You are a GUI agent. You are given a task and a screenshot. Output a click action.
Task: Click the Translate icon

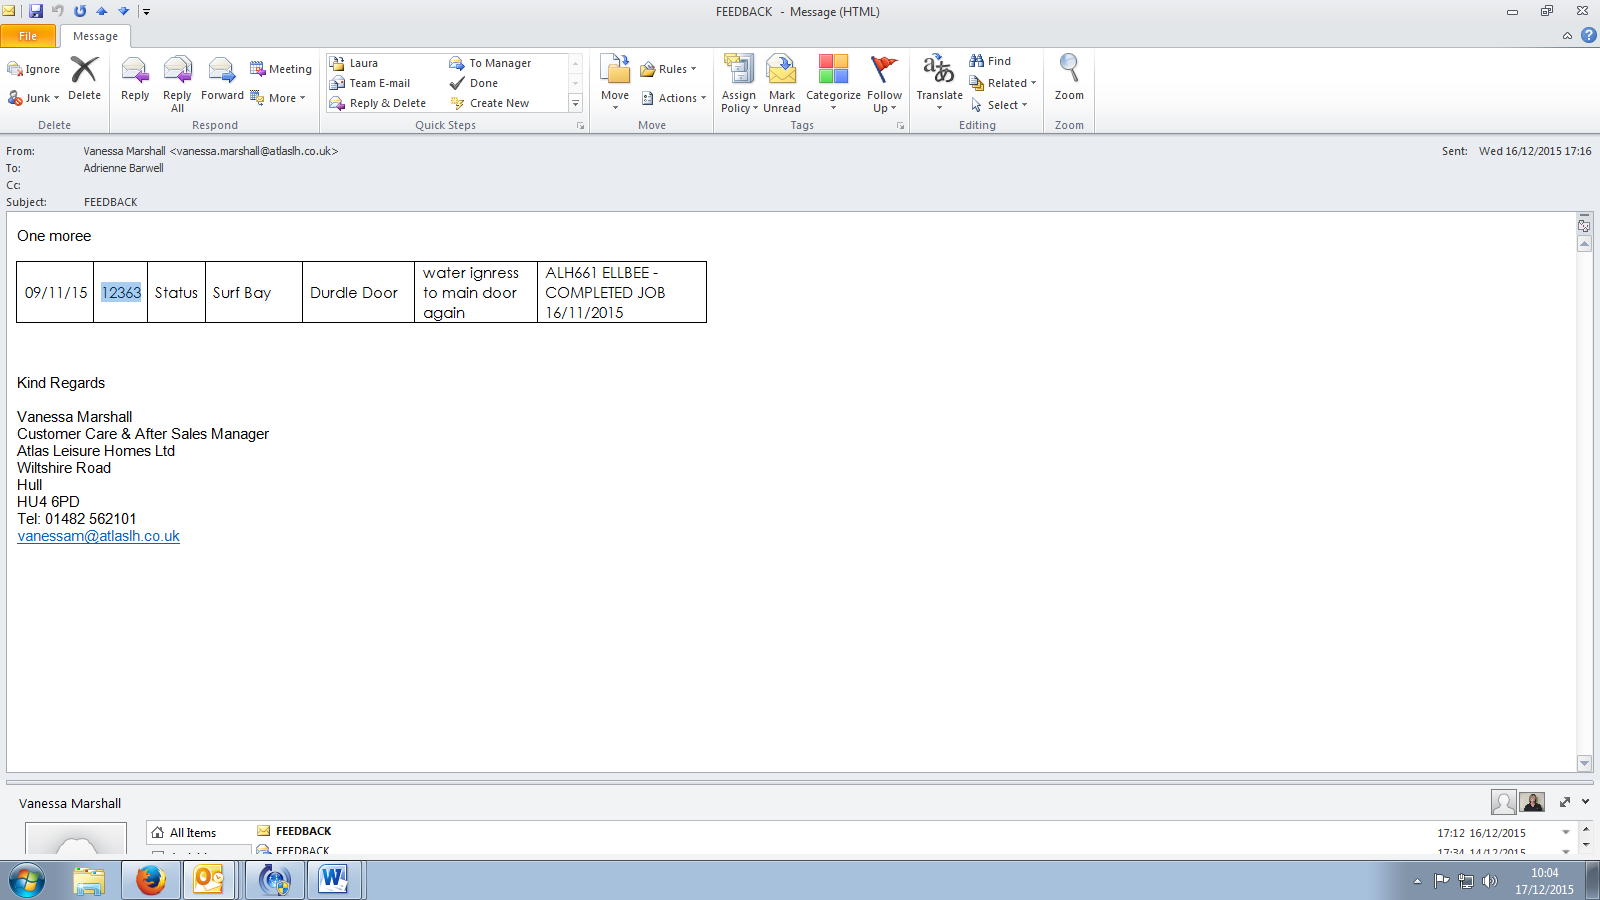click(x=939, y=79)
